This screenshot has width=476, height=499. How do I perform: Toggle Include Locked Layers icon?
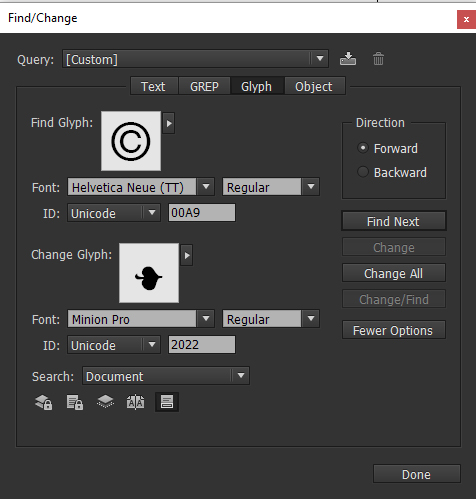point(44,402)
